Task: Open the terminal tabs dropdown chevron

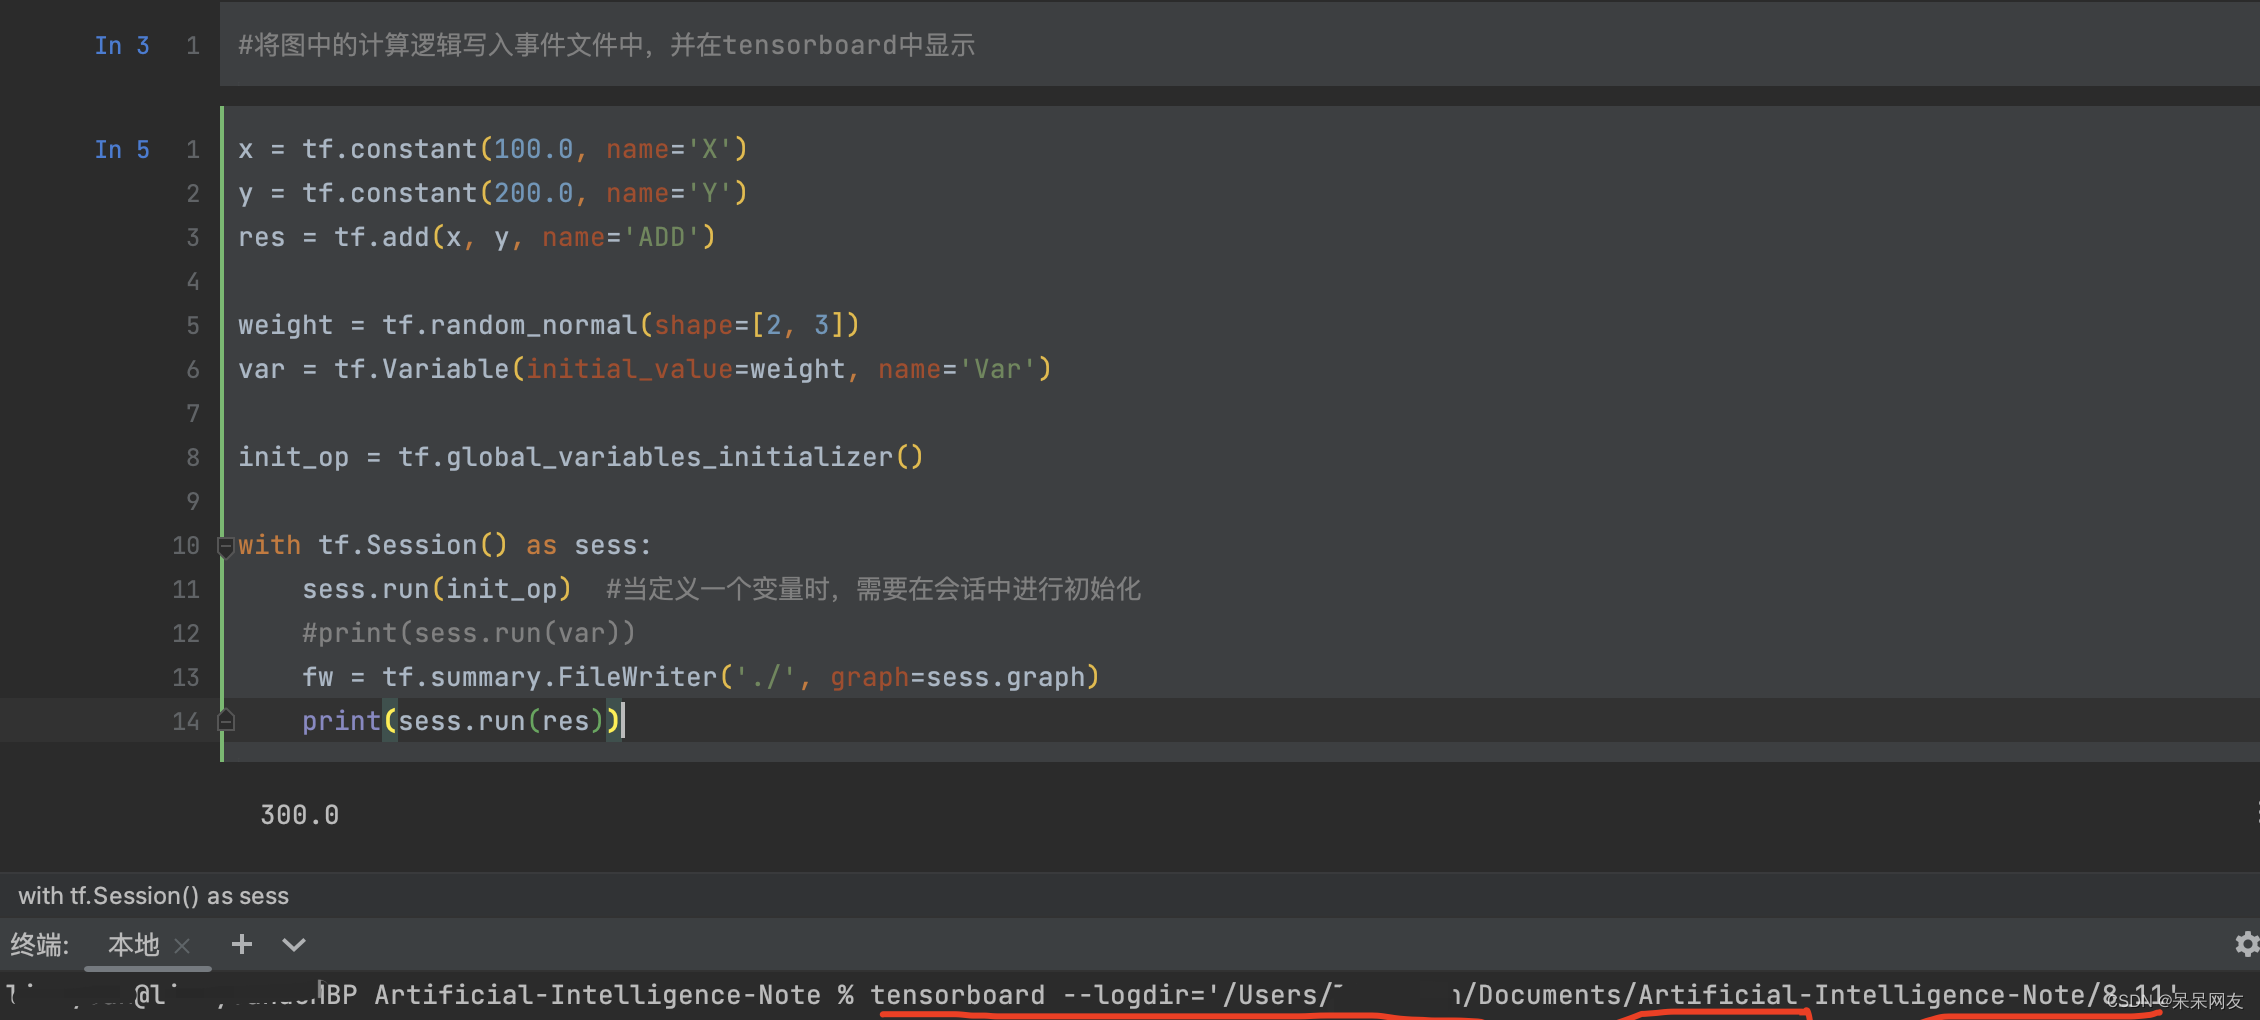Action: [x=293, y=944]
